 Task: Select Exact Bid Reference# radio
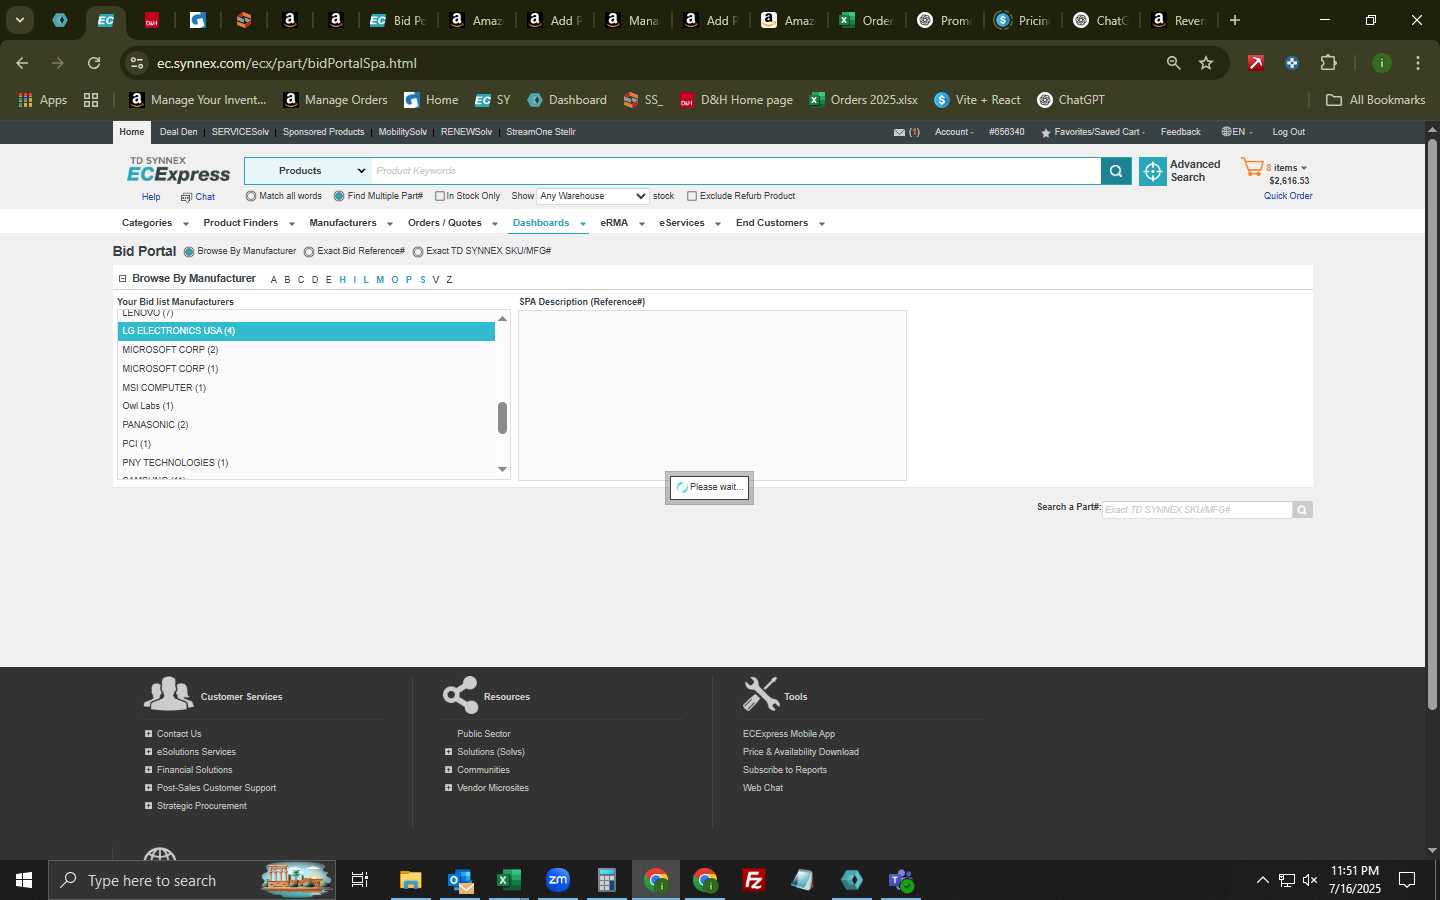[309, 252]
